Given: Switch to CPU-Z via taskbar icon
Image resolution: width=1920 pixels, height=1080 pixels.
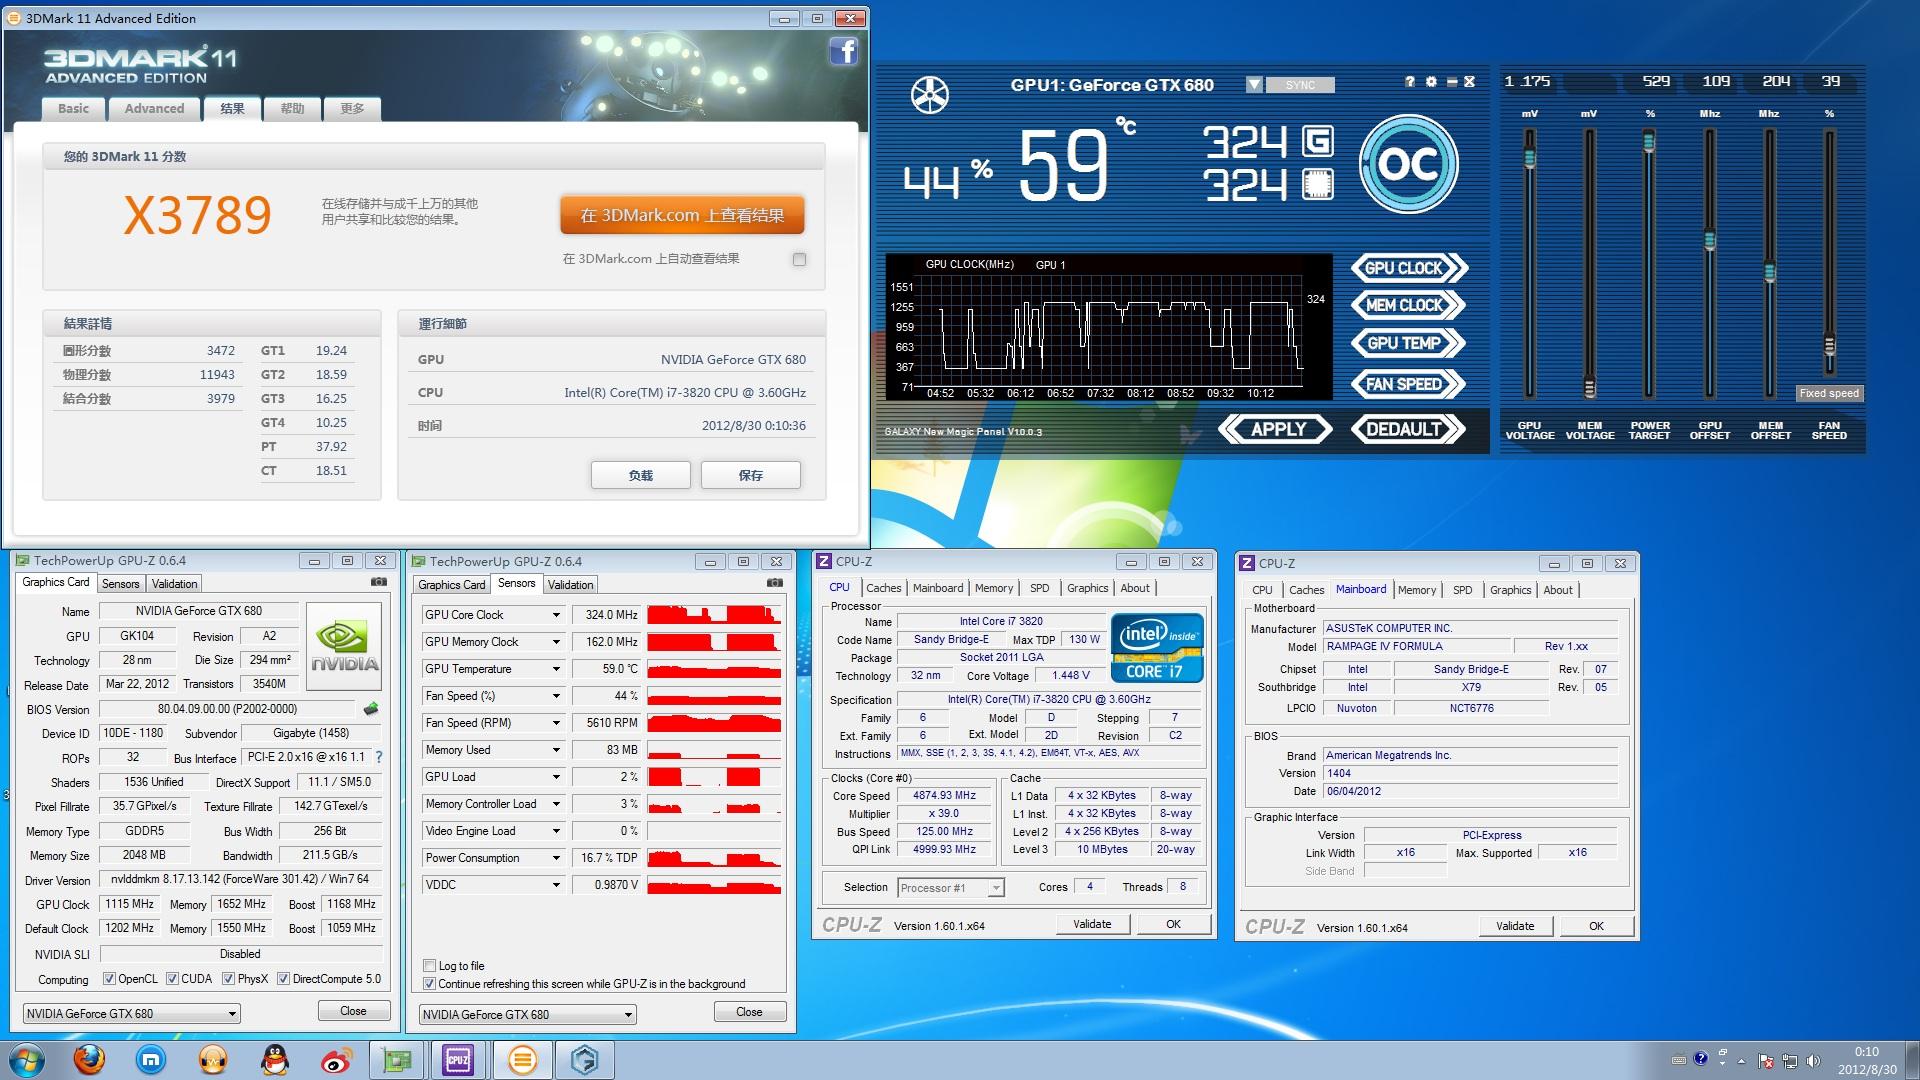Looking at the screenshot, I should (x=459, y=1060).
